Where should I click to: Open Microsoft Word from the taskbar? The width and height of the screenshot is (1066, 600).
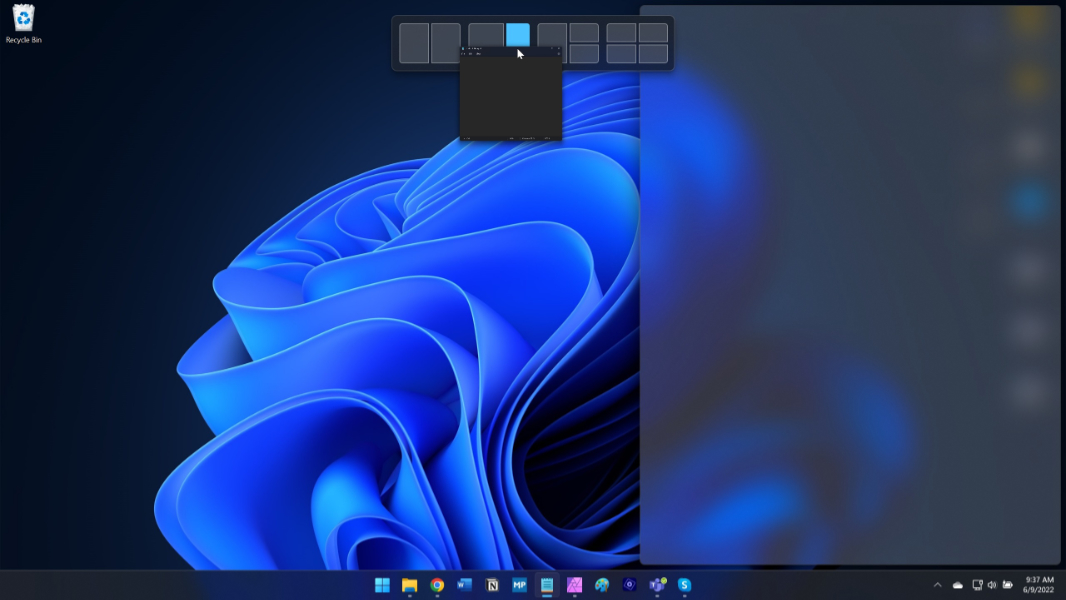pos(464,585)
